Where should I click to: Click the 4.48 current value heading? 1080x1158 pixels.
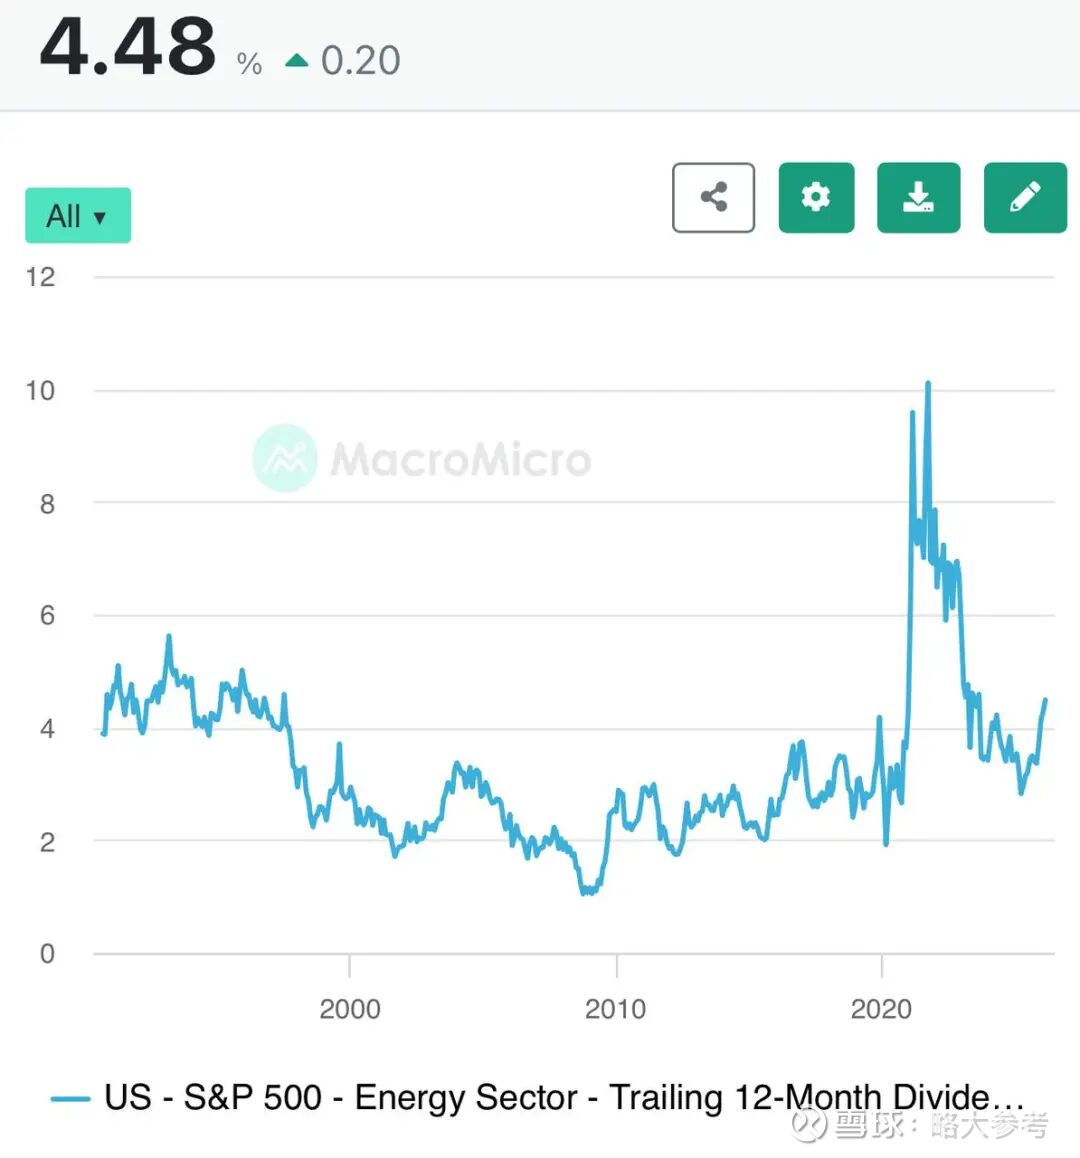(x=127, y=47)
